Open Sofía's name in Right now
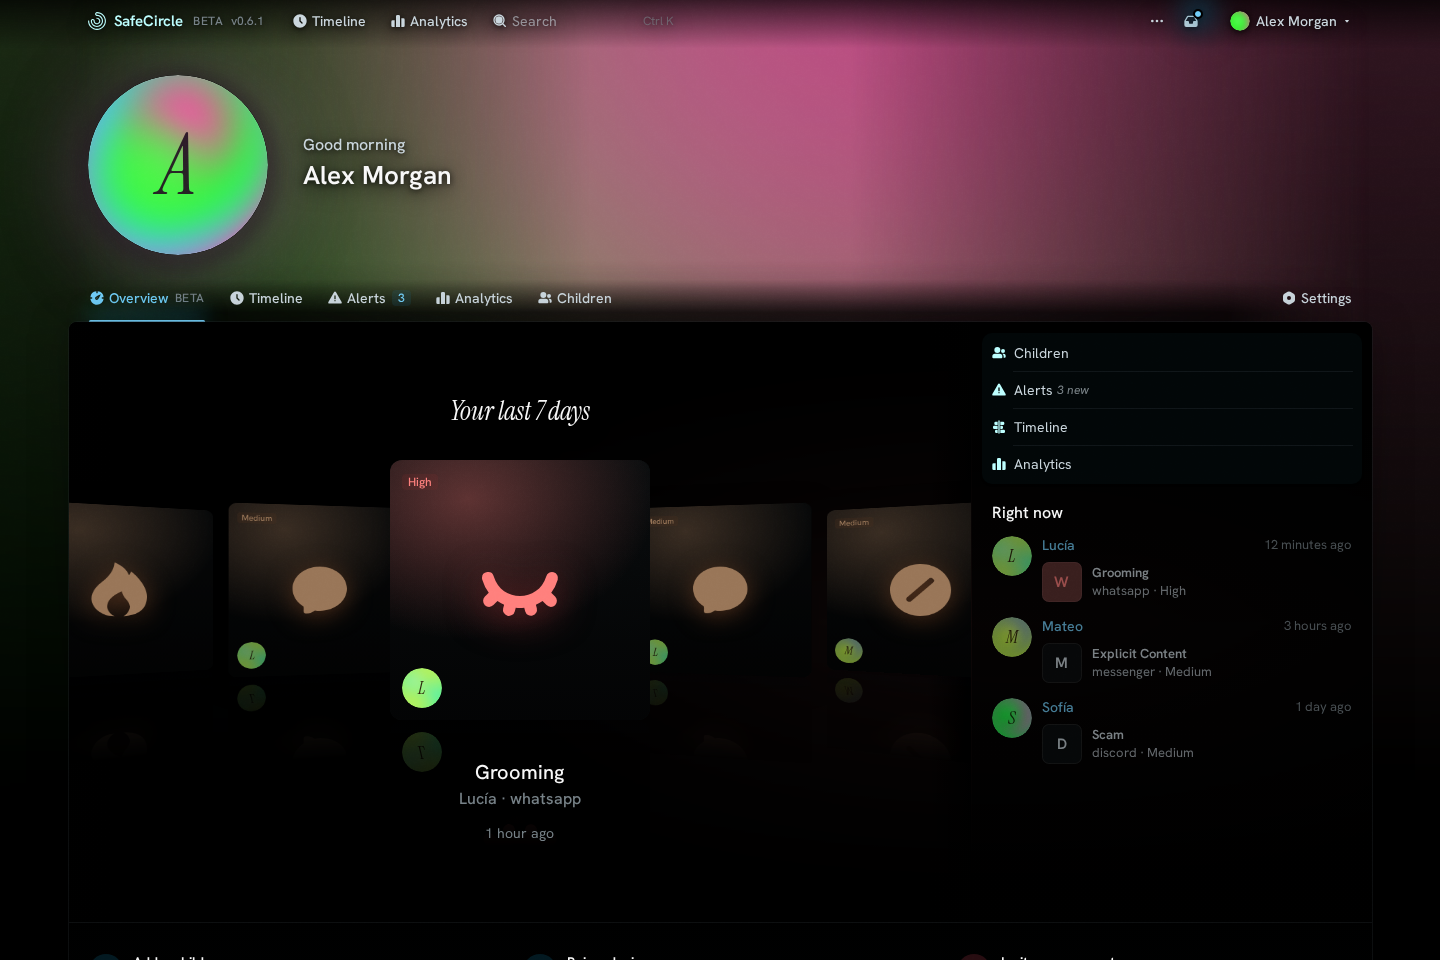This screenshot has height=960, width=1440. click(x=1058, y=707)
